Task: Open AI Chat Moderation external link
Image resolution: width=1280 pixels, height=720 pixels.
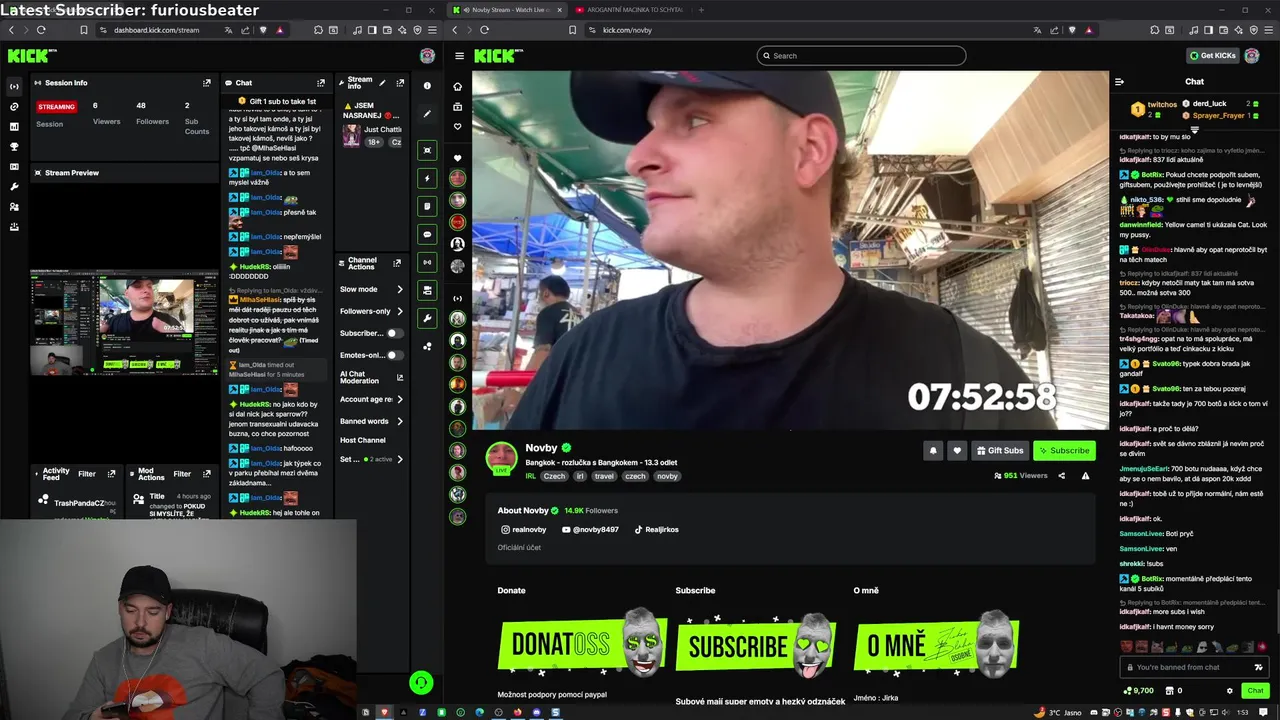Action: pos(400,378)
